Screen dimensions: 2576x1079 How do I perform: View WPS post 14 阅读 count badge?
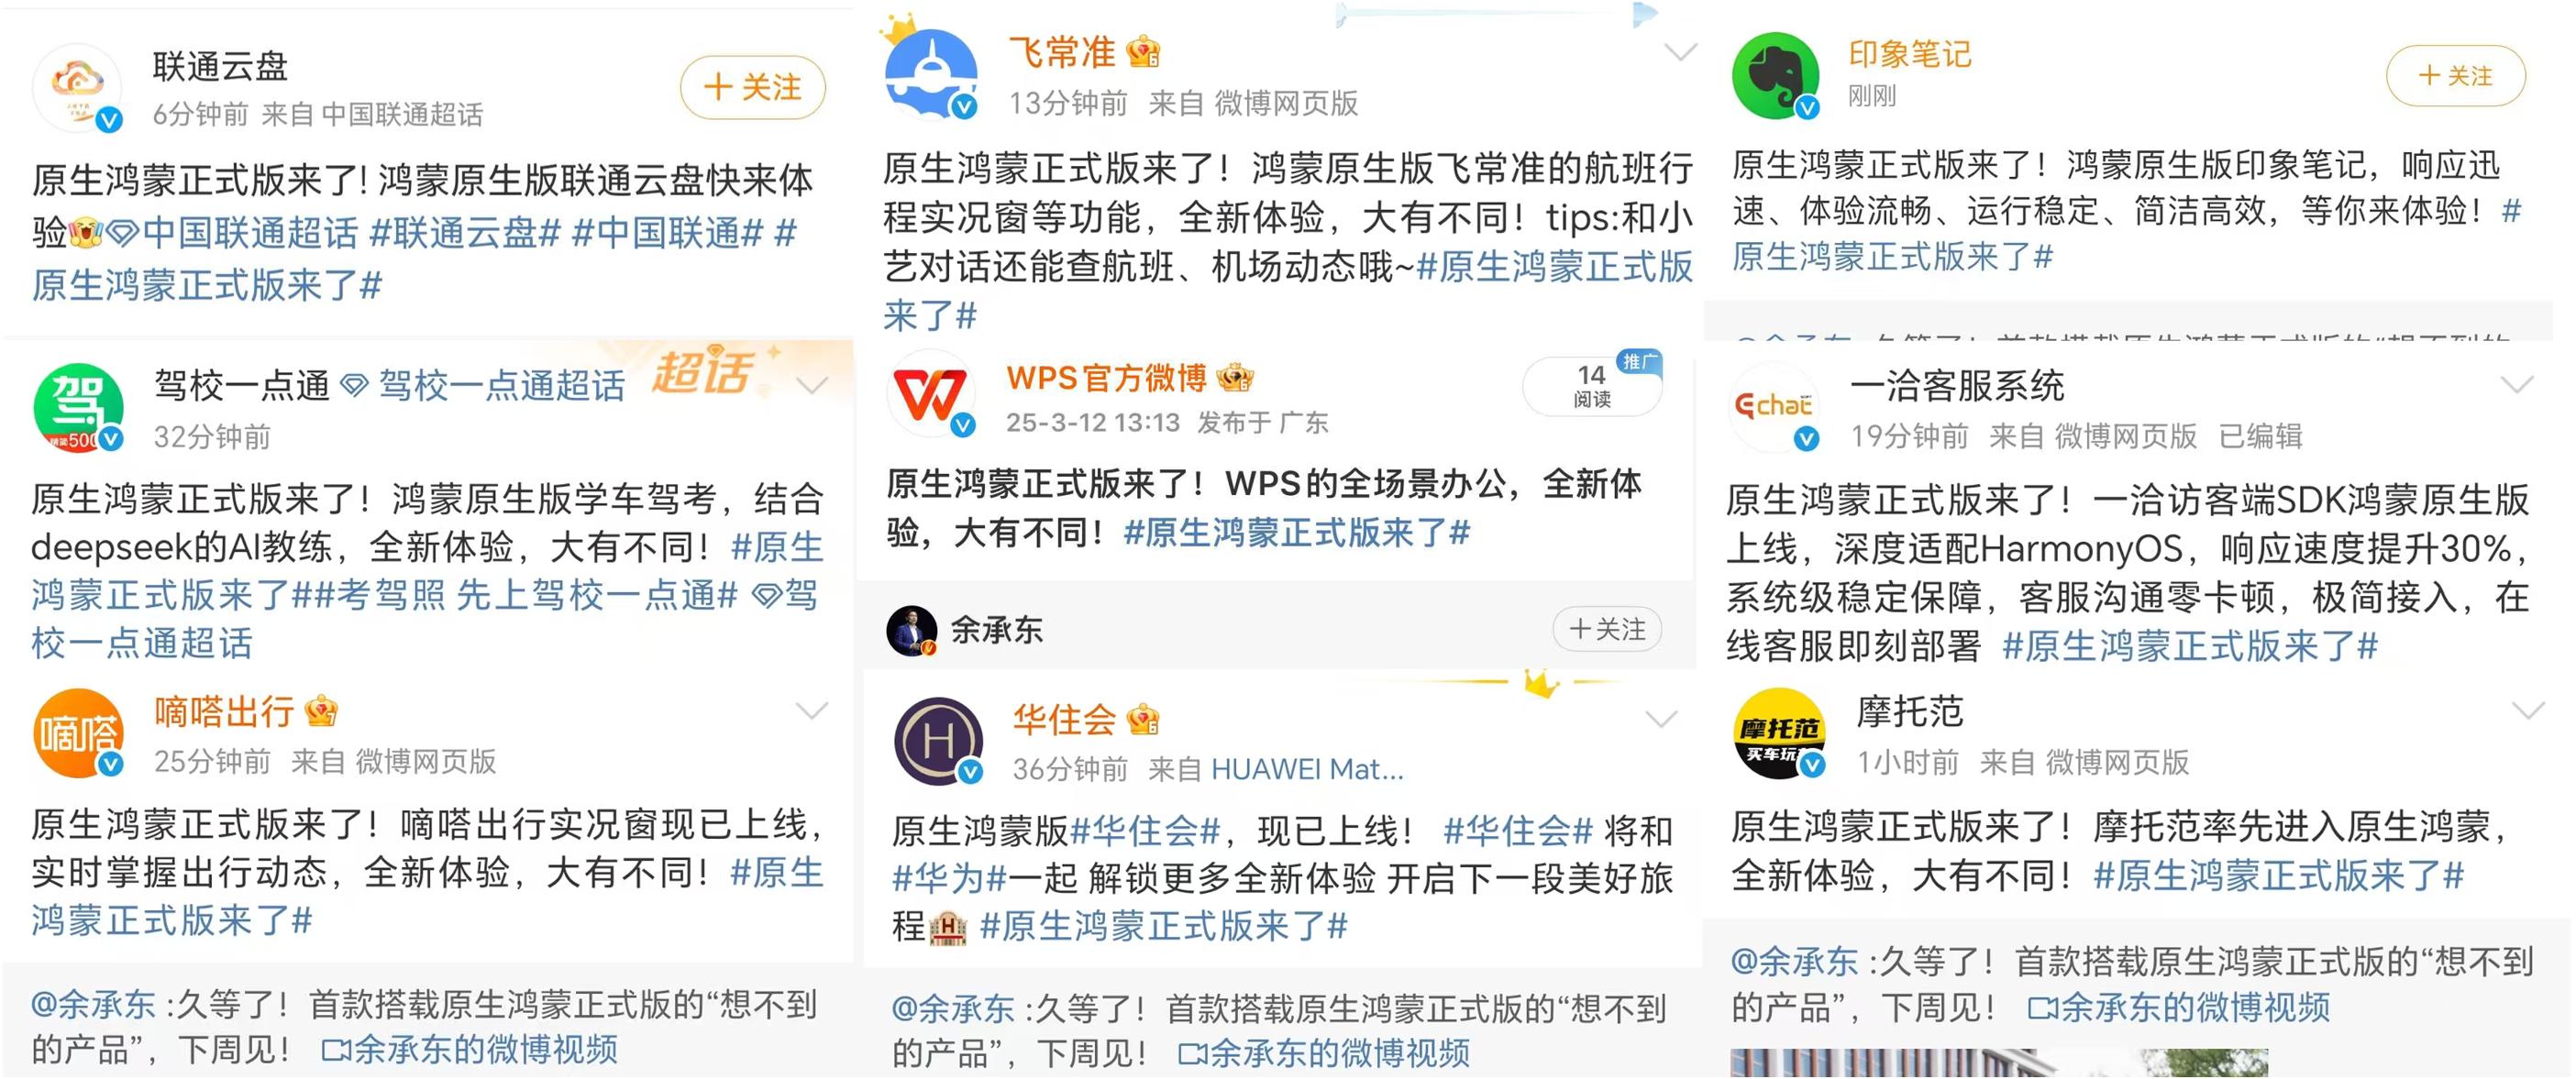coord(1592,386)
